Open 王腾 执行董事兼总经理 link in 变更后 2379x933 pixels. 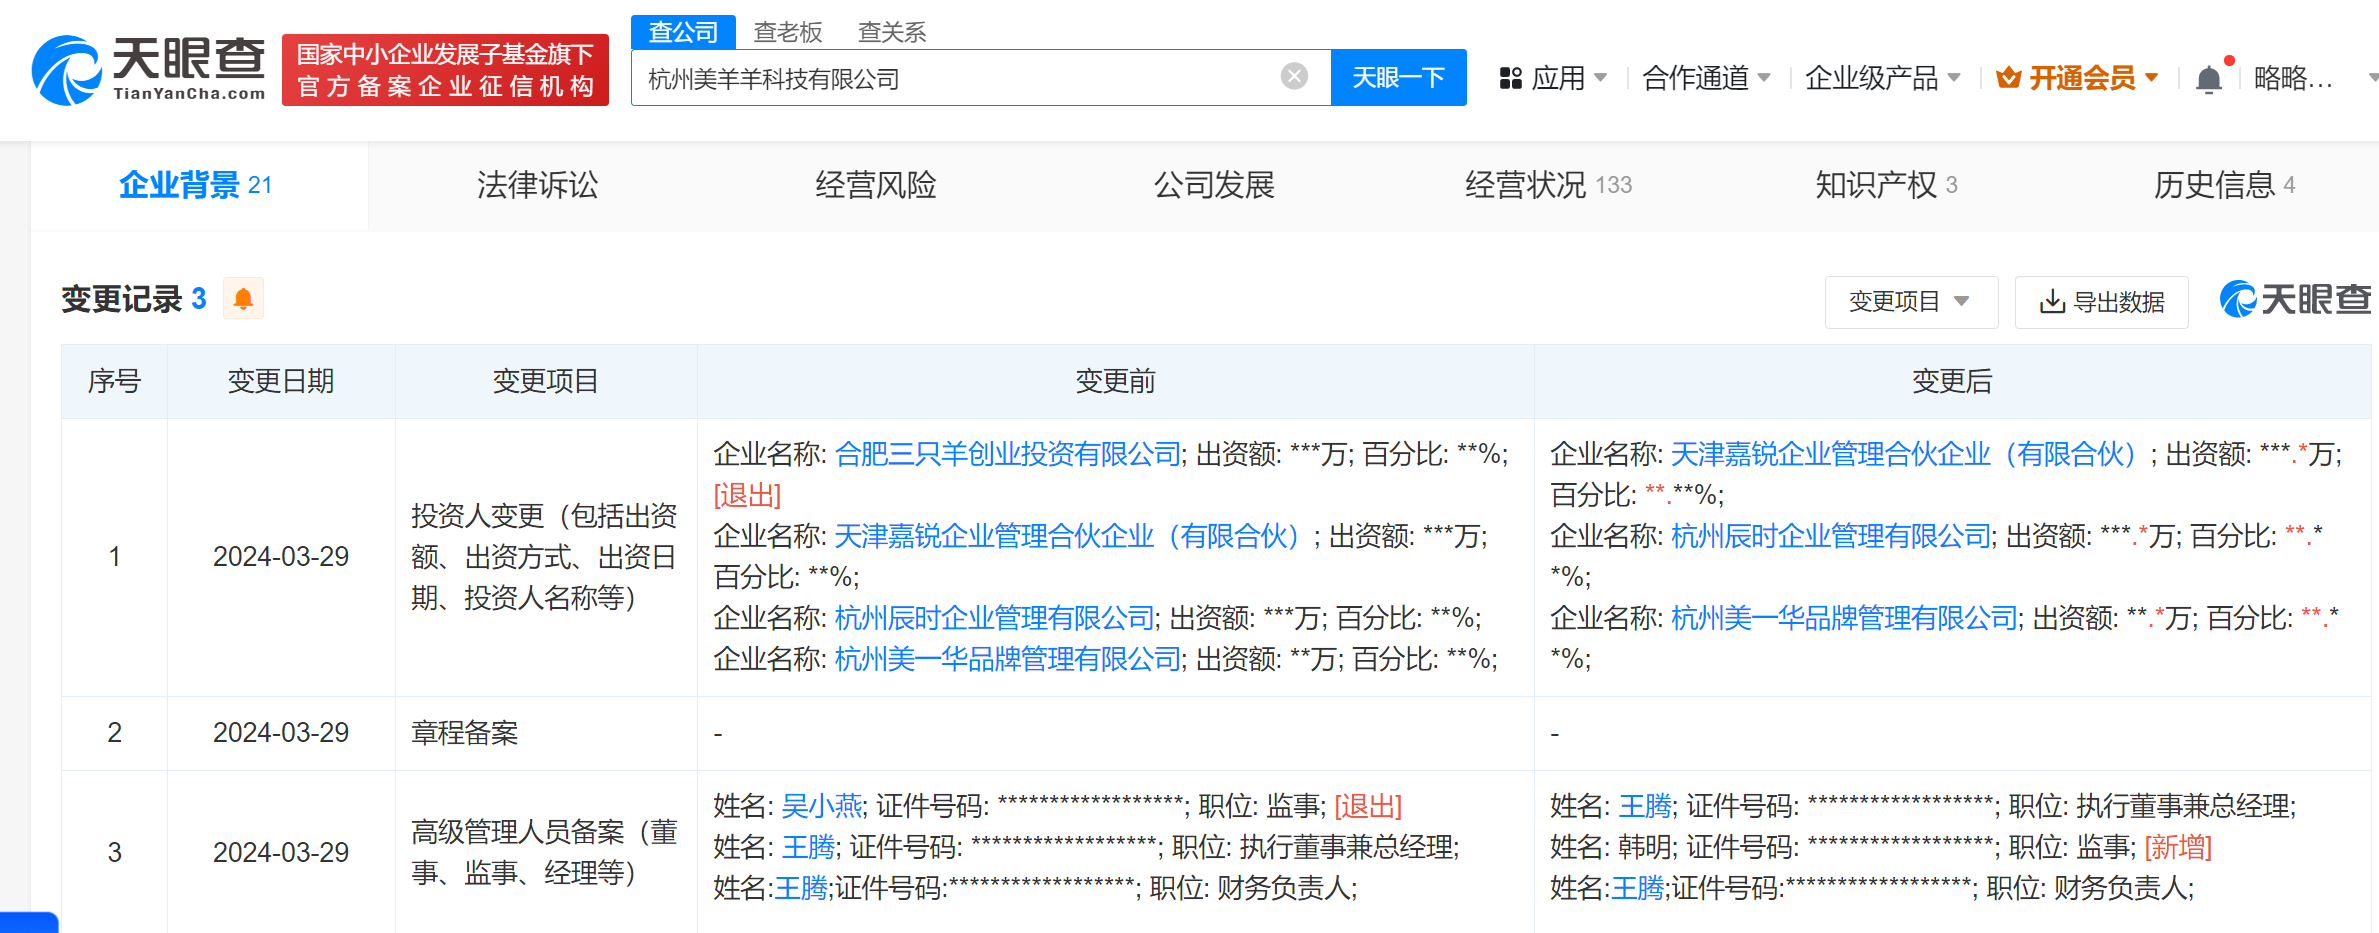tap(1645, 806)
